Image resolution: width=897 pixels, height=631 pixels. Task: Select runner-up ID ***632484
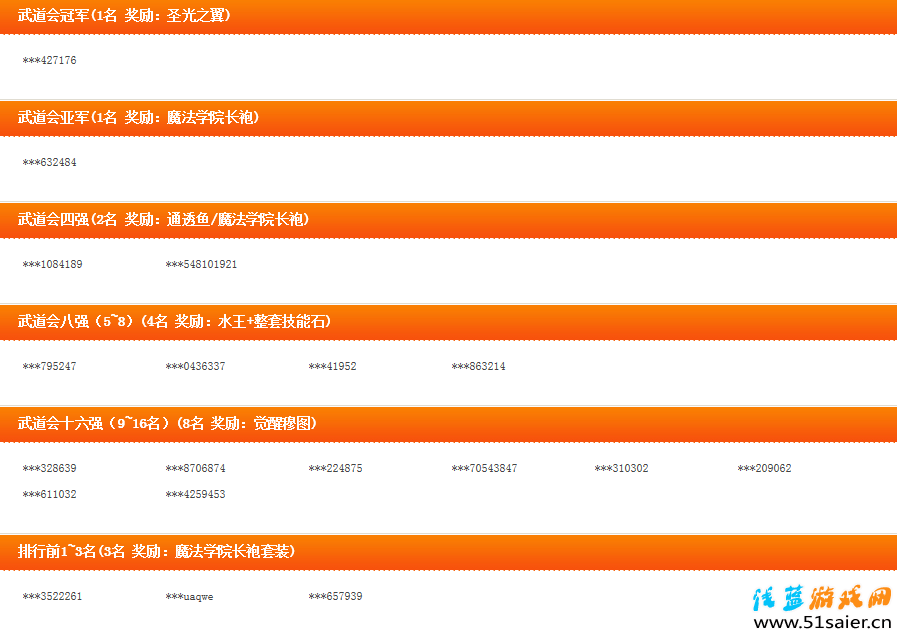click(x=49, y=163)
